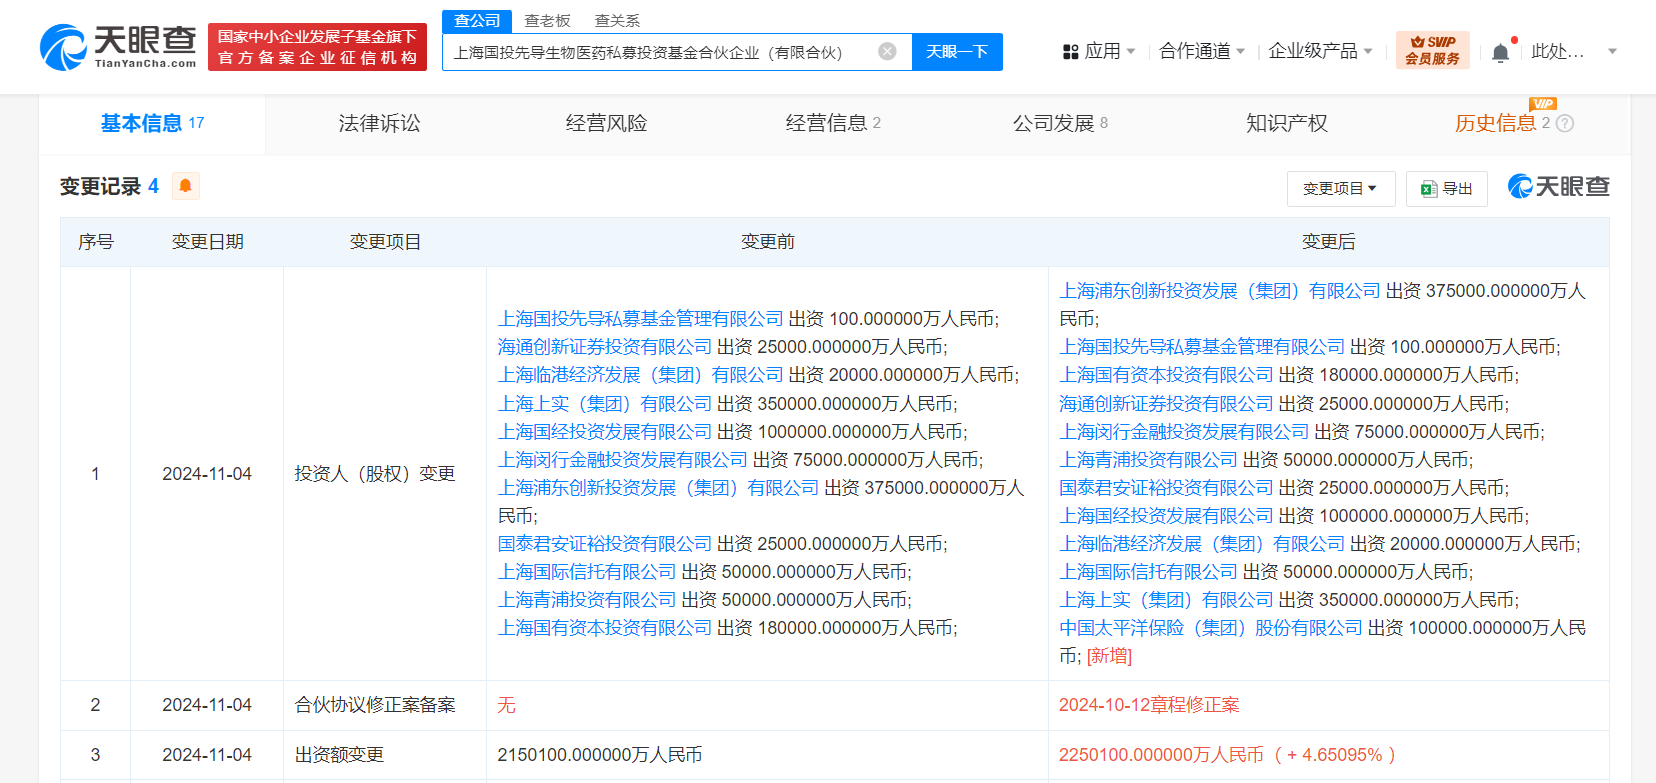Viewport: 1656px width, 783px height.
Task: Open 上海临港经济发展 link in 变更后 column
Action: tap(1202, 544)
